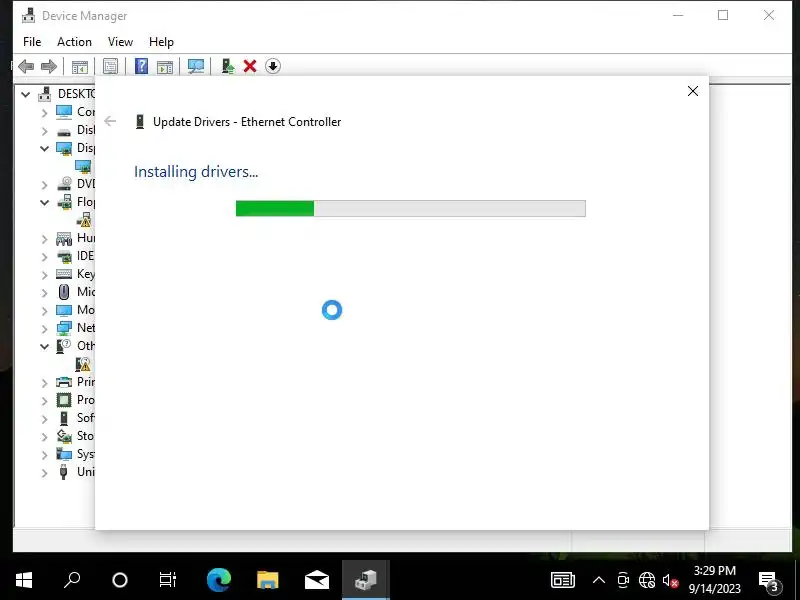Click the Print queues icon in tree
800x600 pixels.
coord(64,382)
